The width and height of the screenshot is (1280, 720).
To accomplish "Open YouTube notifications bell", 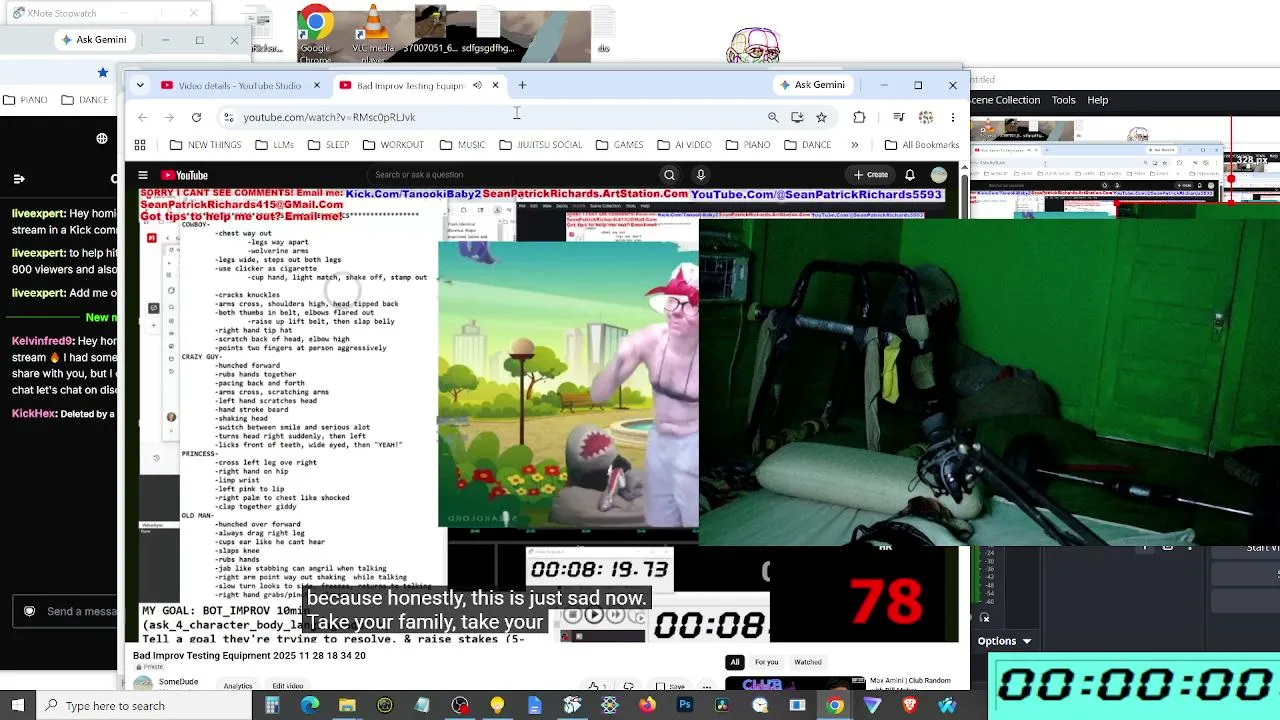I will click(x=910, y=175).
